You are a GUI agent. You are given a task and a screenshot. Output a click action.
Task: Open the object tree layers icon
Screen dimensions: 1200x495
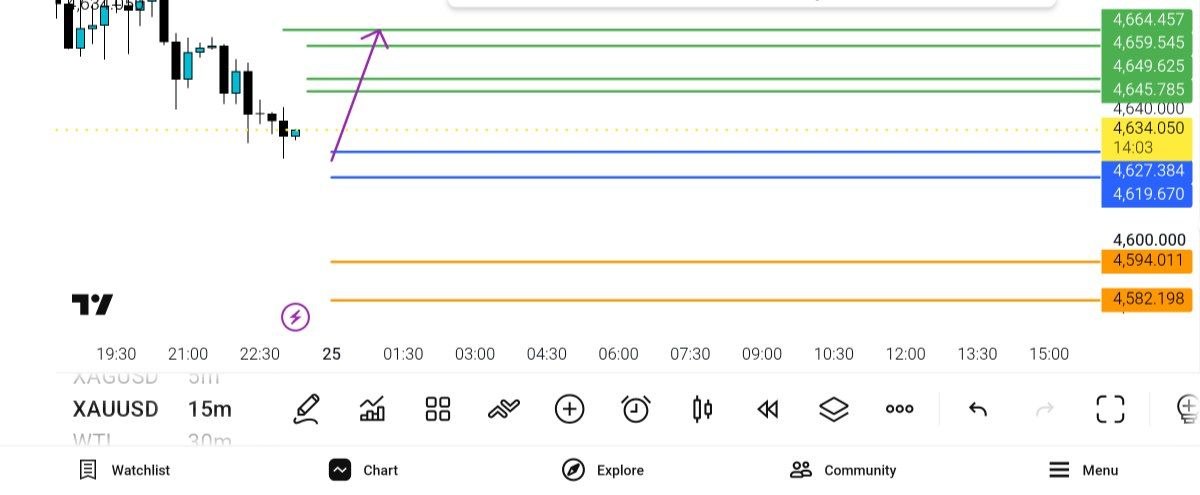(x=833, y=409)
